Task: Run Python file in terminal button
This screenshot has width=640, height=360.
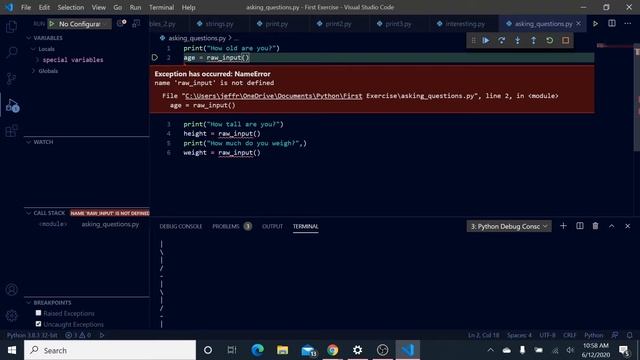Action: 596,24
